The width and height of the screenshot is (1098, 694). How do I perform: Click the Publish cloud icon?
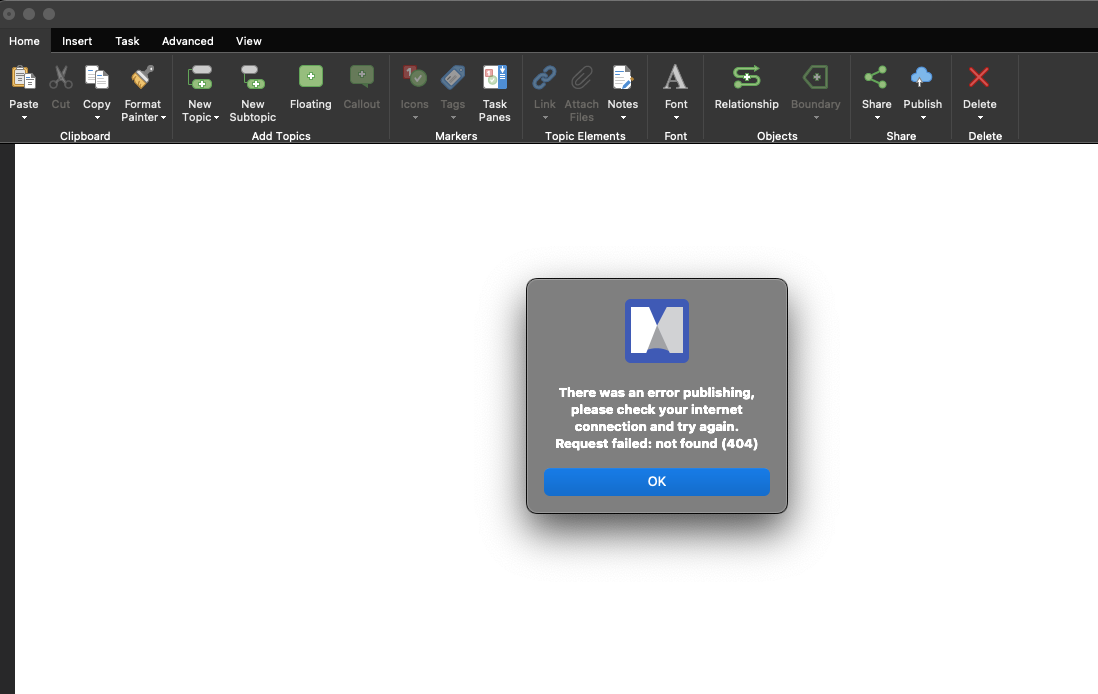click(922, 78)
